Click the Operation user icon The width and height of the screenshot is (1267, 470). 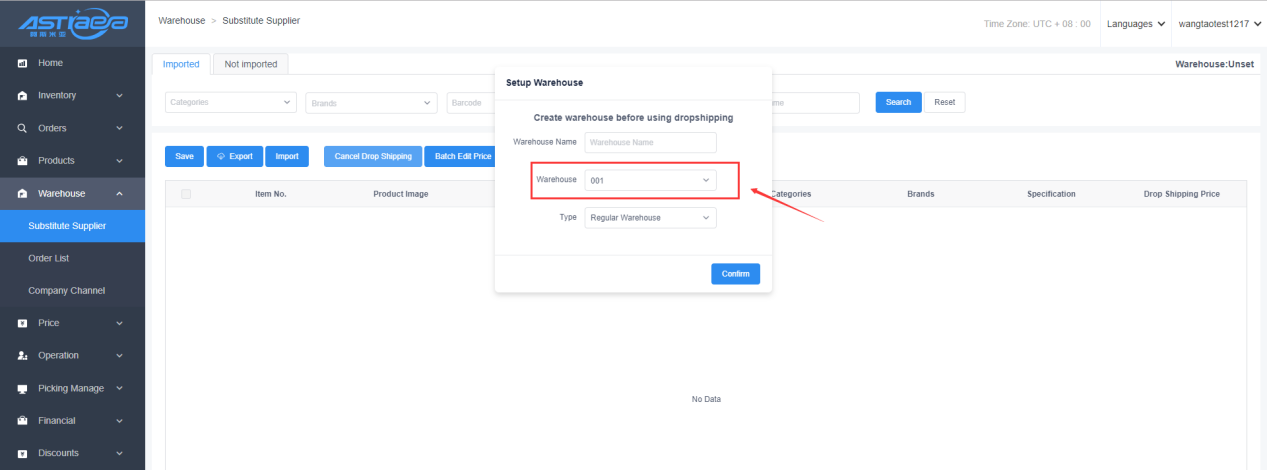click(22, 356)
